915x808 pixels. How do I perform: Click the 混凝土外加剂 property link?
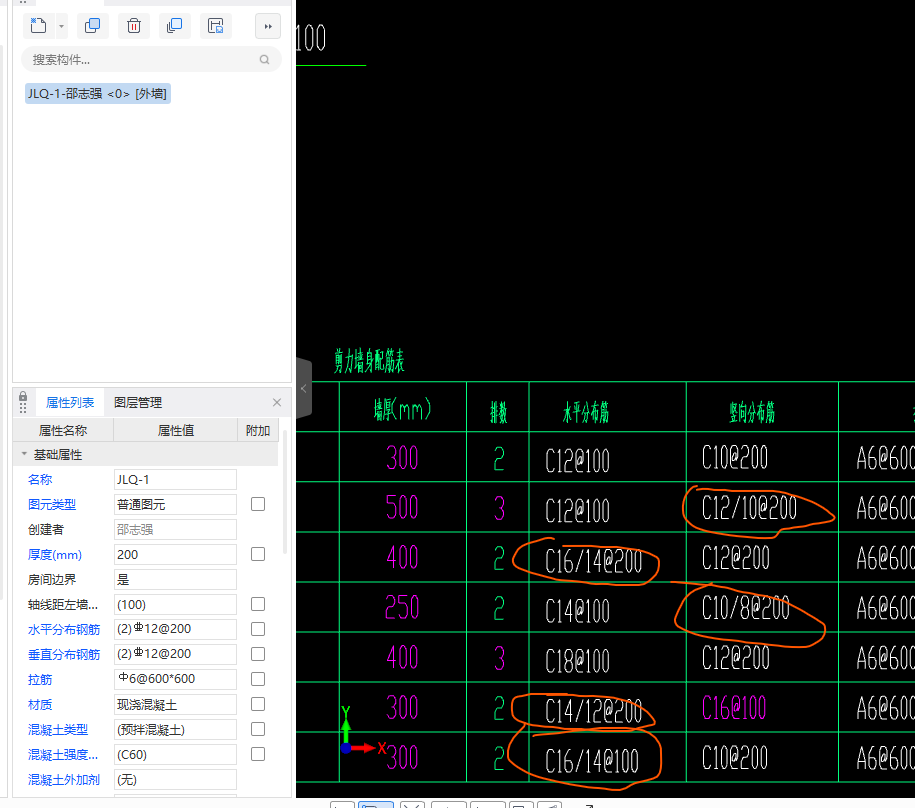pos(64,780)
